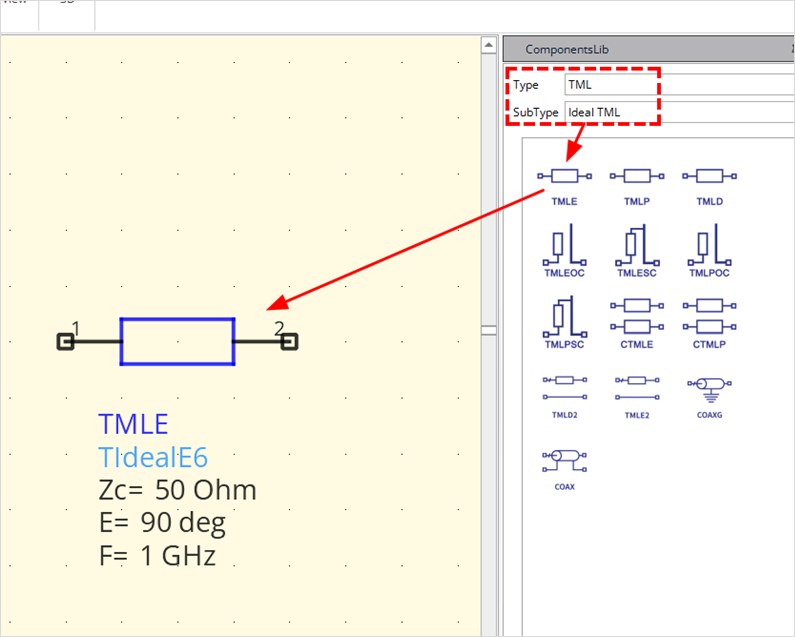The image size is (795, 637).
Task: Select the TMLE ideal transmission line component
Action: [x=564, y=186]
